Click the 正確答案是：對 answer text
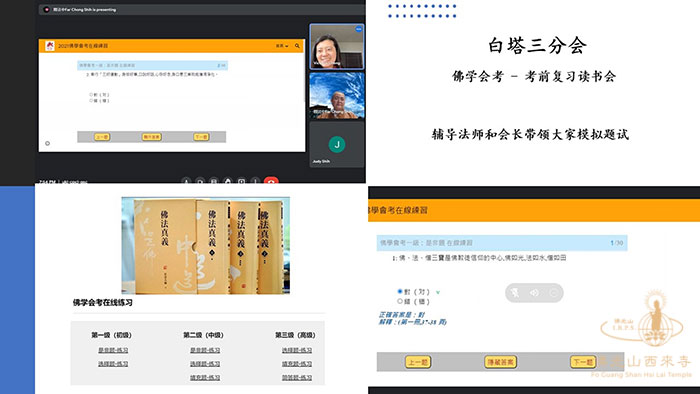The width and height of the screenshot is (700, 394). (x=402, y=315)
